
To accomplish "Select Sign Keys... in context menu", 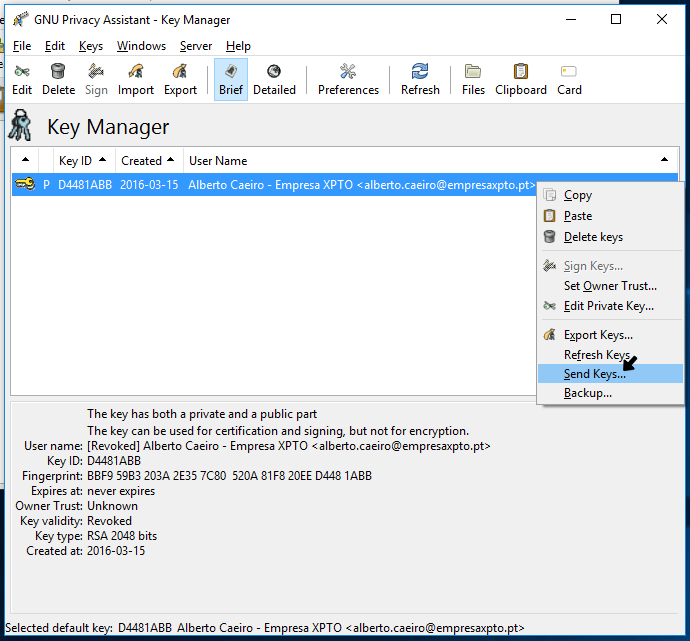I will pyautogui.click(x=610, y=266).
